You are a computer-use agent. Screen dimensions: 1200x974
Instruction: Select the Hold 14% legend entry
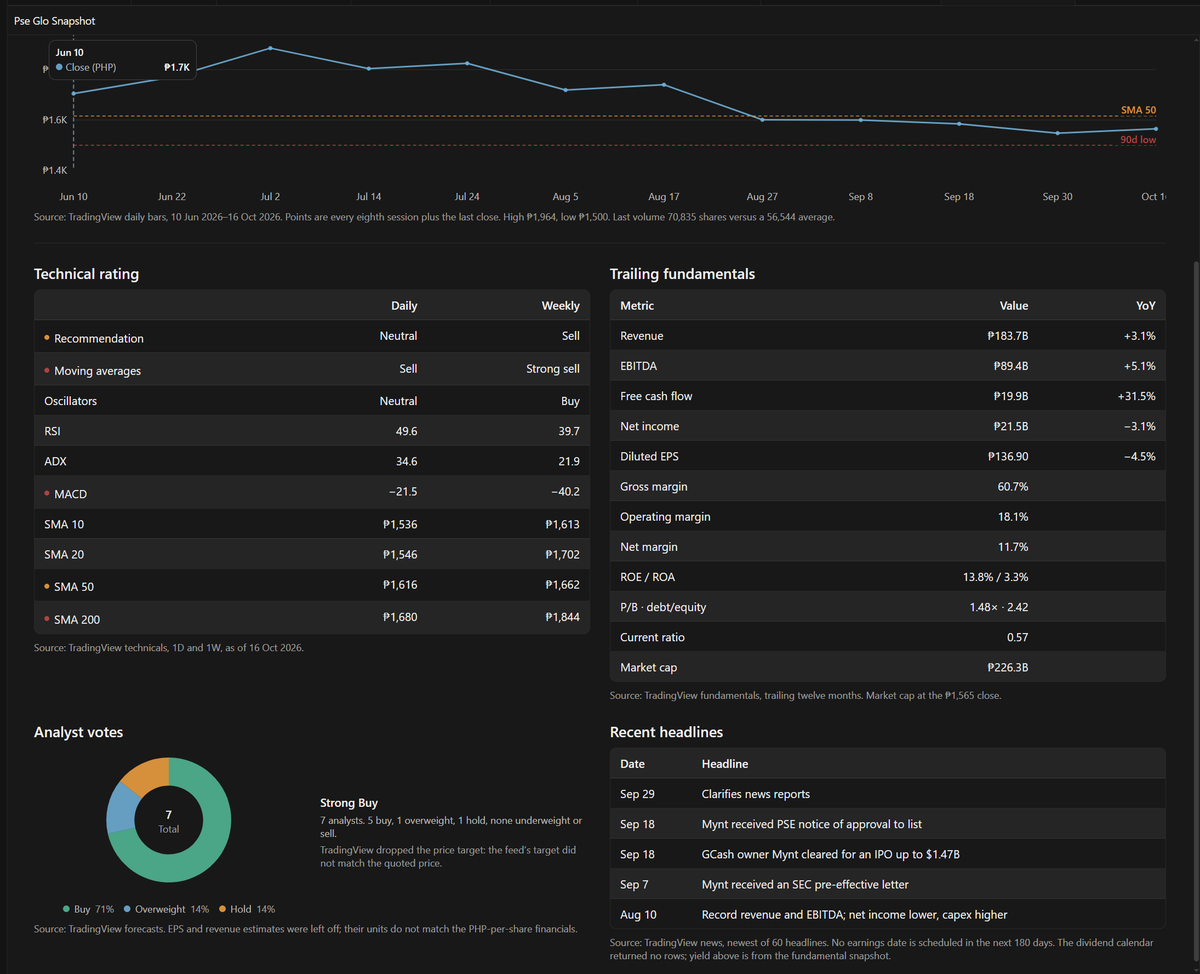[246, 909]
